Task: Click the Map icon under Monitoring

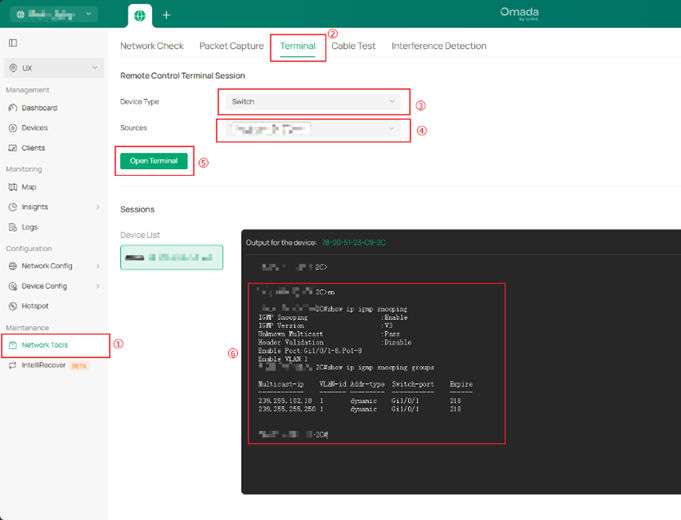Action: [x=13, y=187]
